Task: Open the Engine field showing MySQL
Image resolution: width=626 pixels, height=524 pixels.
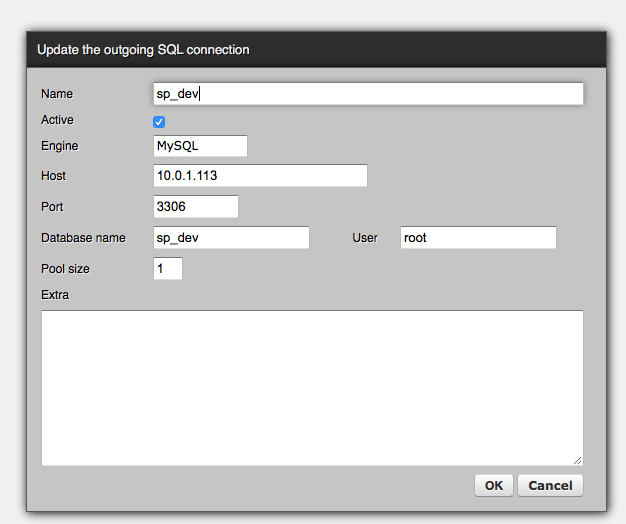Action: coord(199,146)
